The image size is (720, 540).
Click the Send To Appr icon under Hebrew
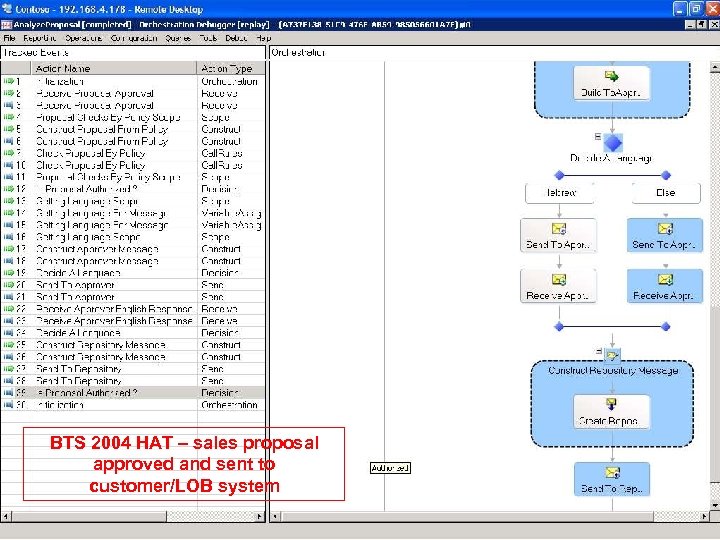pos(559,228)
